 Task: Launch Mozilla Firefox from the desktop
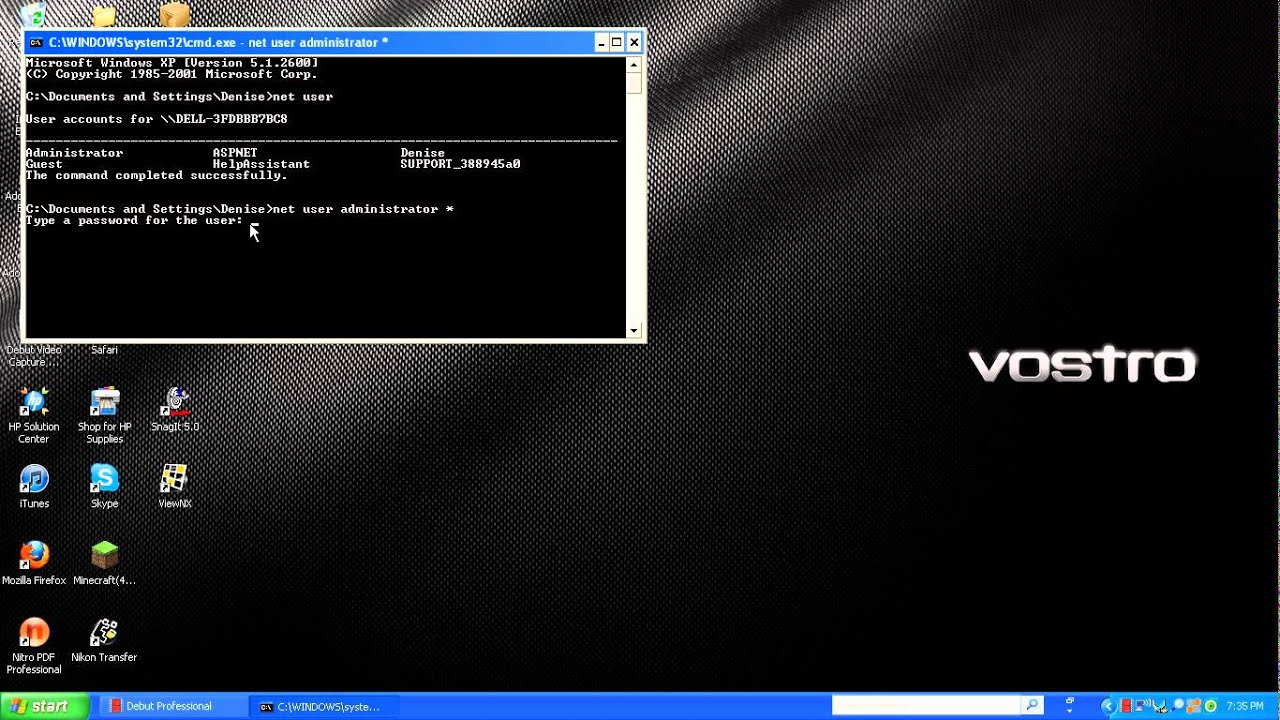34,564
